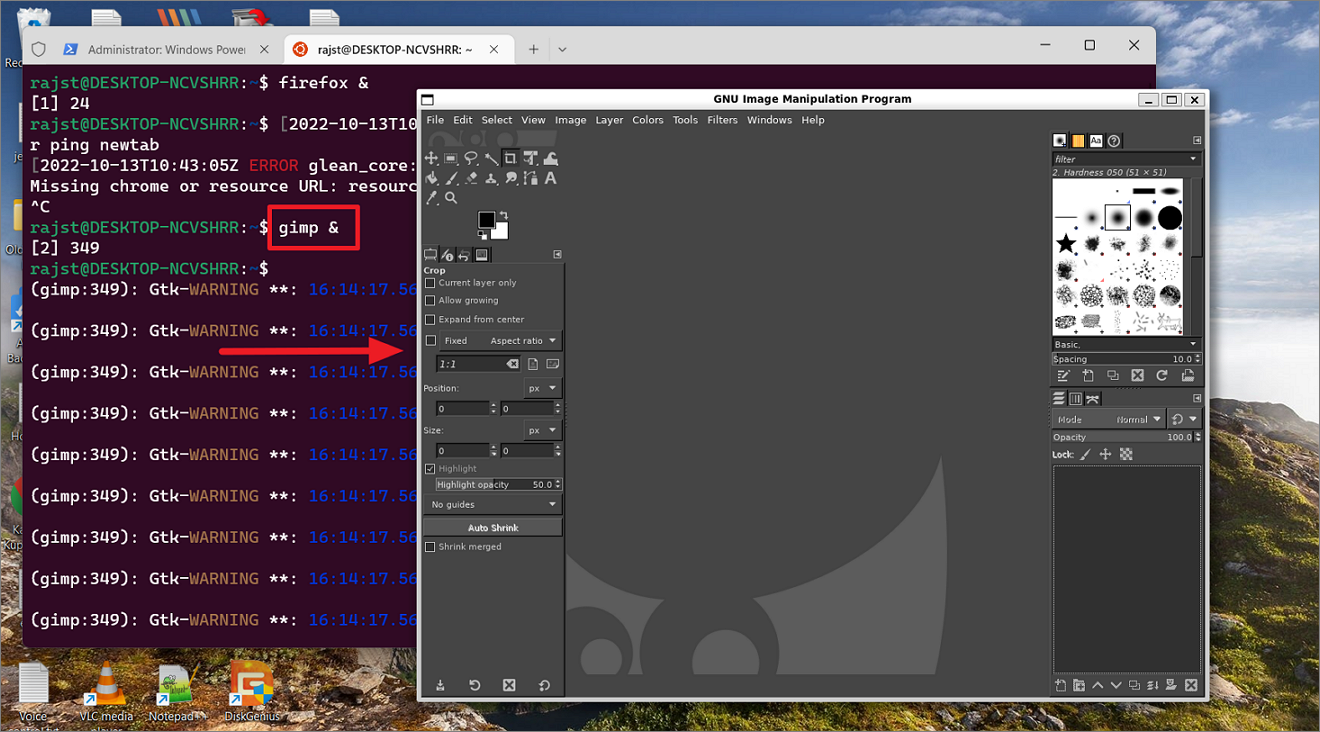Screen dimensions: 1320x732
Task: Enable Allow growing checkbox
Action: click(x=430, y=300)
